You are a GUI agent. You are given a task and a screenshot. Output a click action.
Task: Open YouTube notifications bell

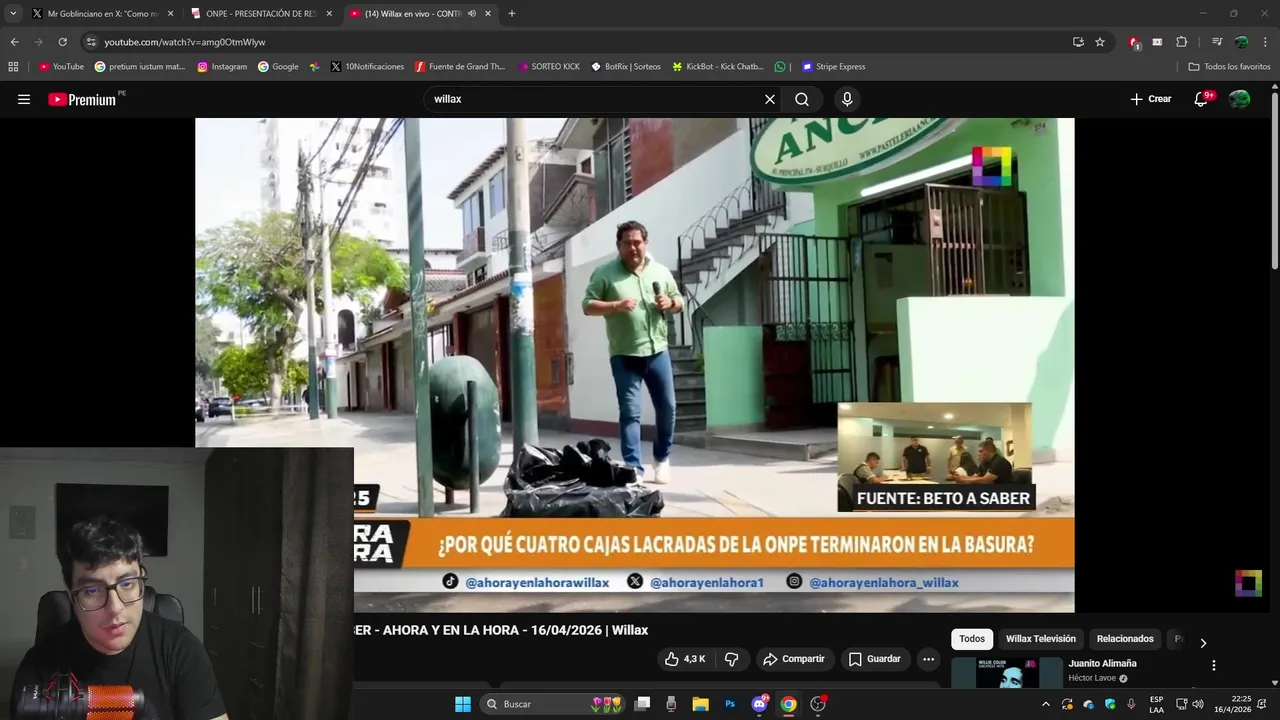coord(1201,99)
